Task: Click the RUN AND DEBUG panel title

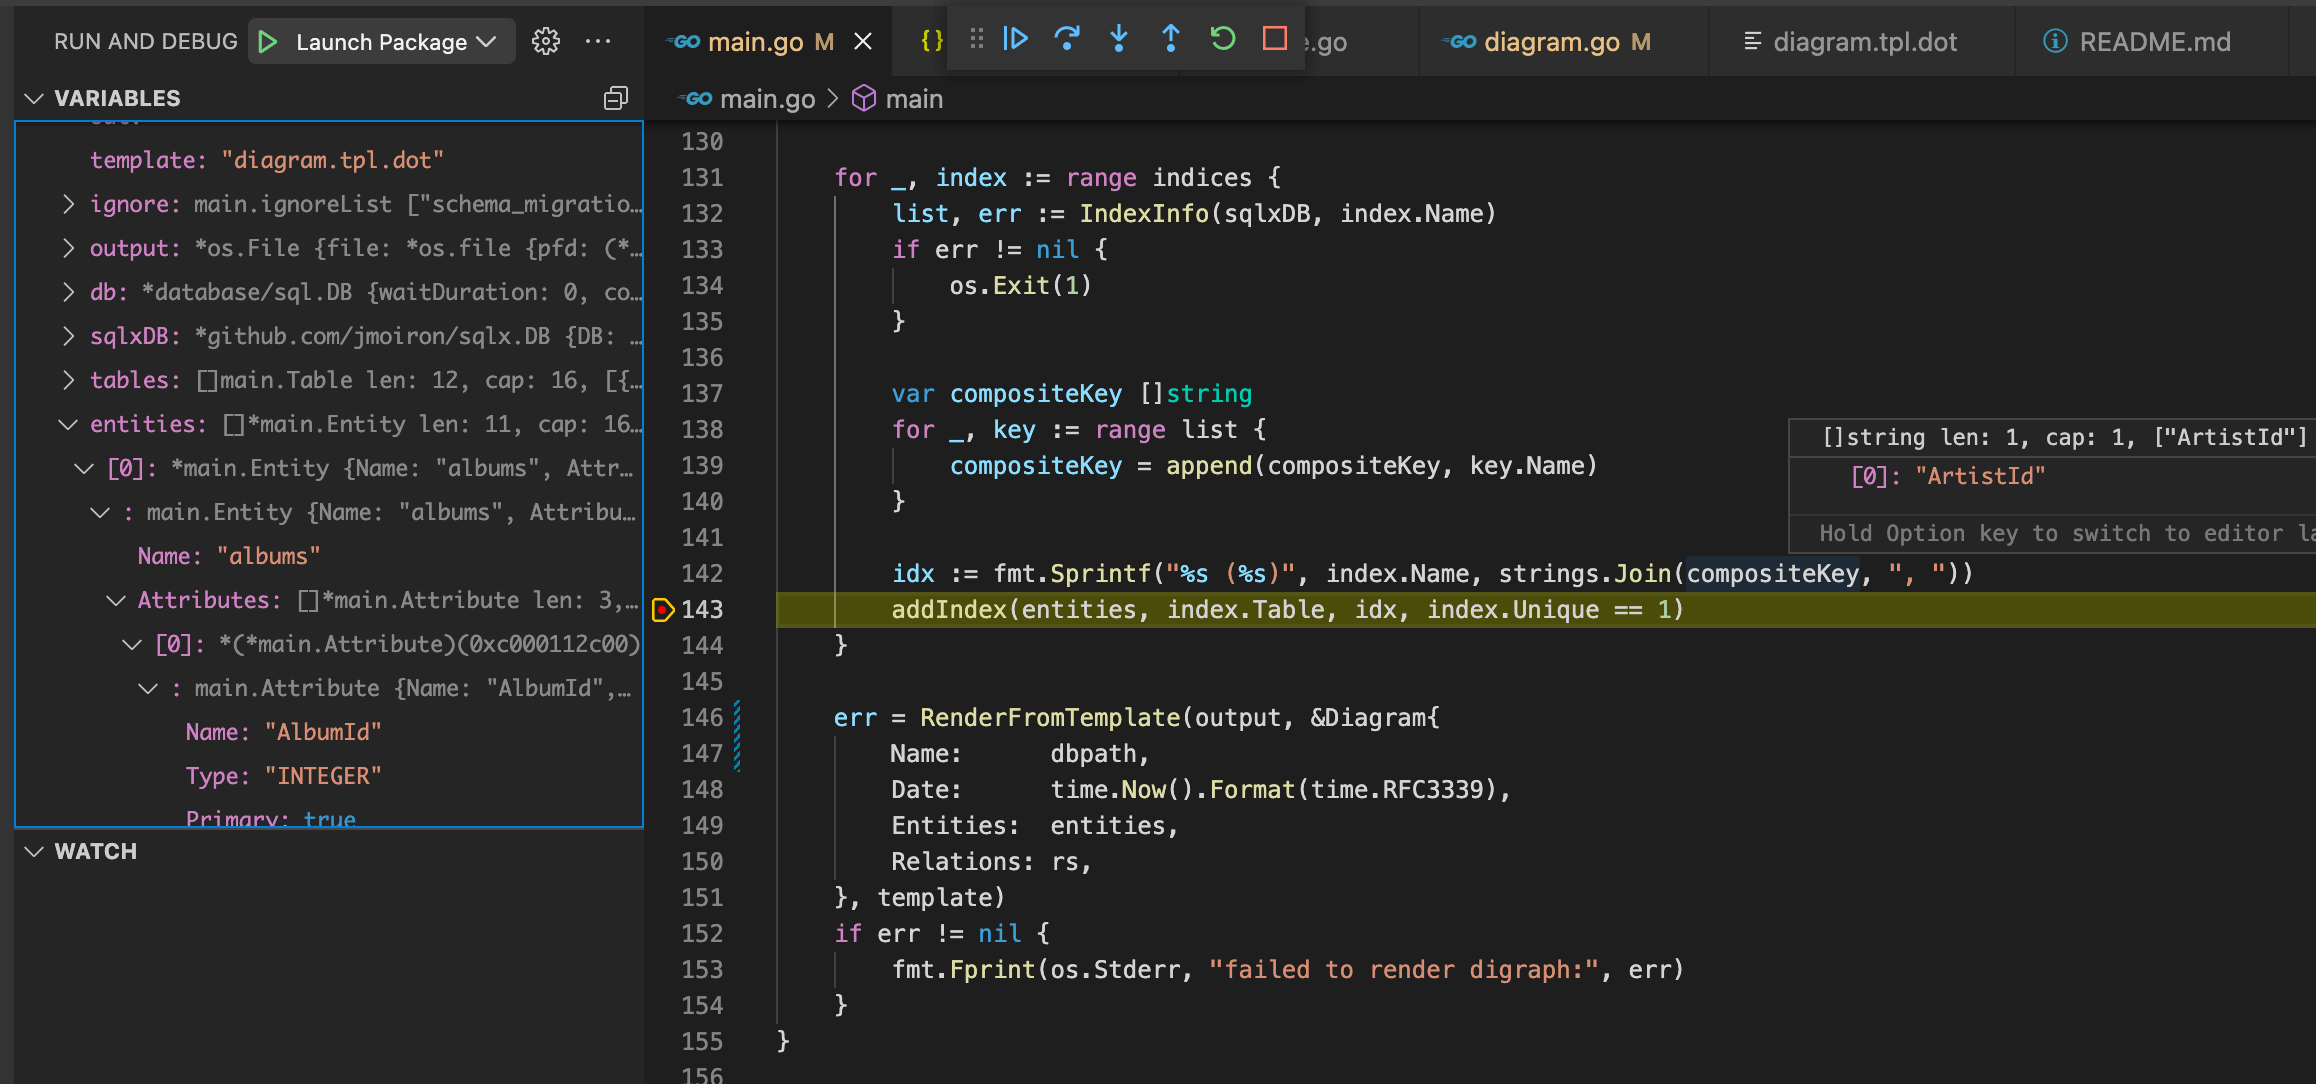Action: [146, 42]
